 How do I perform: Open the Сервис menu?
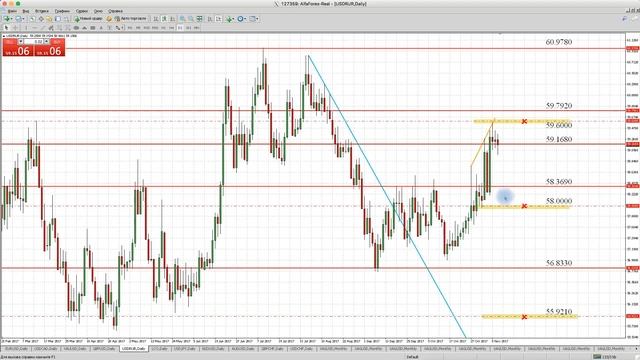pos(82,11)
